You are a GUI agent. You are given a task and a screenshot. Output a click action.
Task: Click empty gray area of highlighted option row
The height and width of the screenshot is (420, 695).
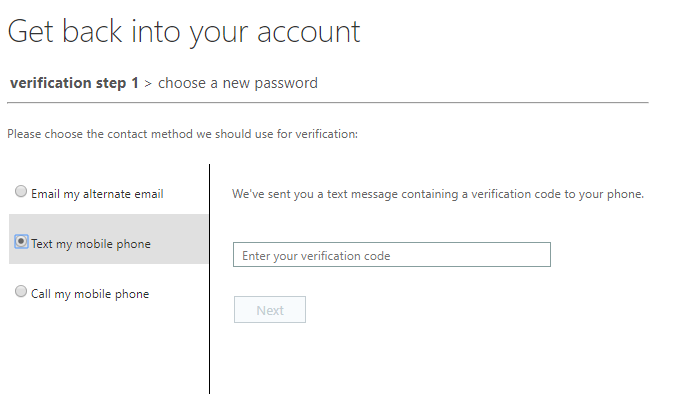[x=180, y=239]
